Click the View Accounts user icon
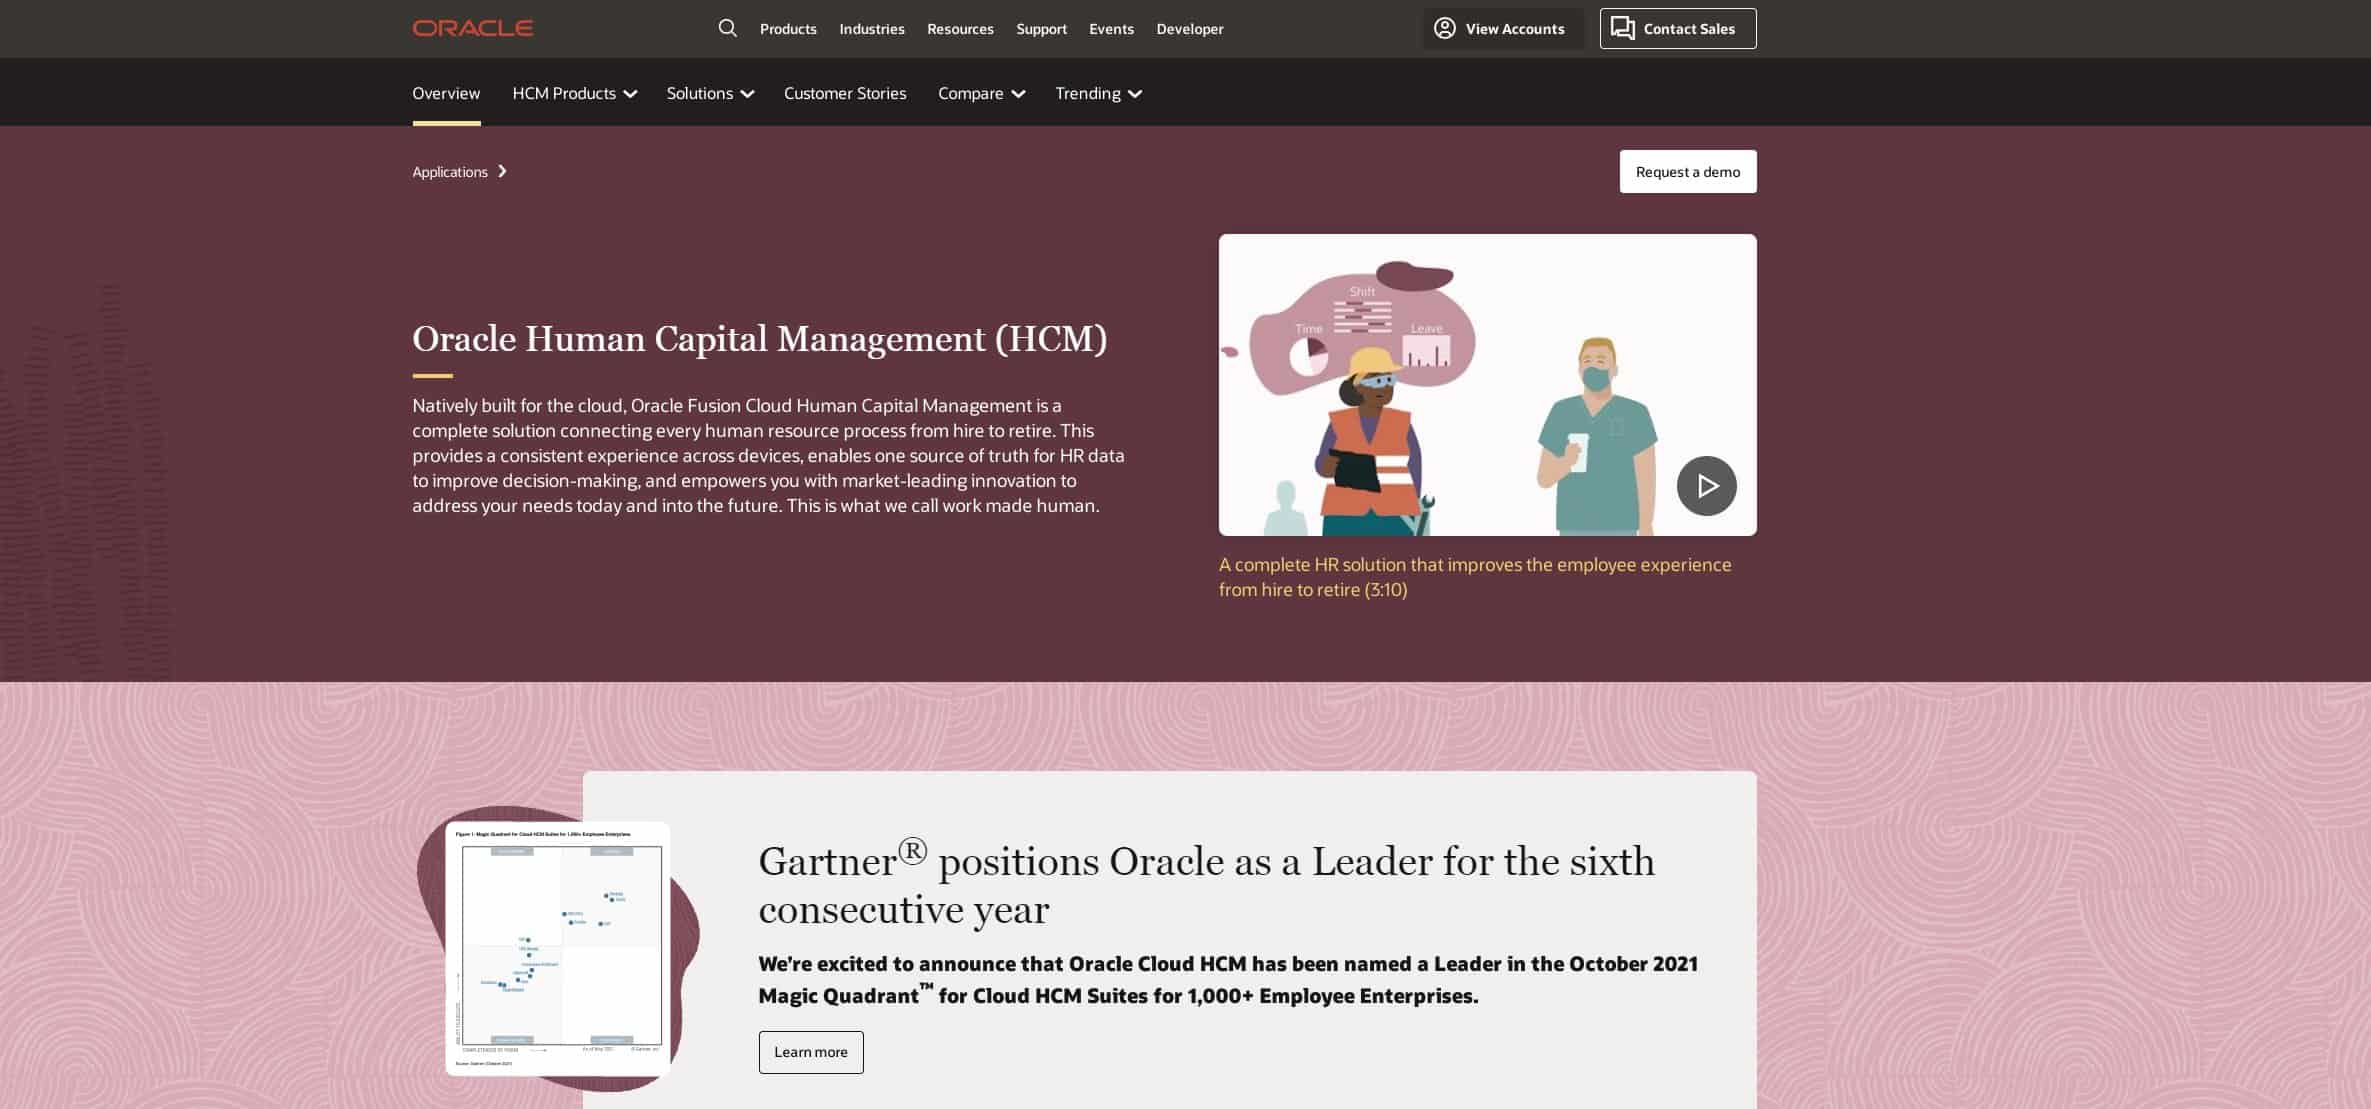2371x1109 pixels. pyautogui.click(x=1444, y=28)
